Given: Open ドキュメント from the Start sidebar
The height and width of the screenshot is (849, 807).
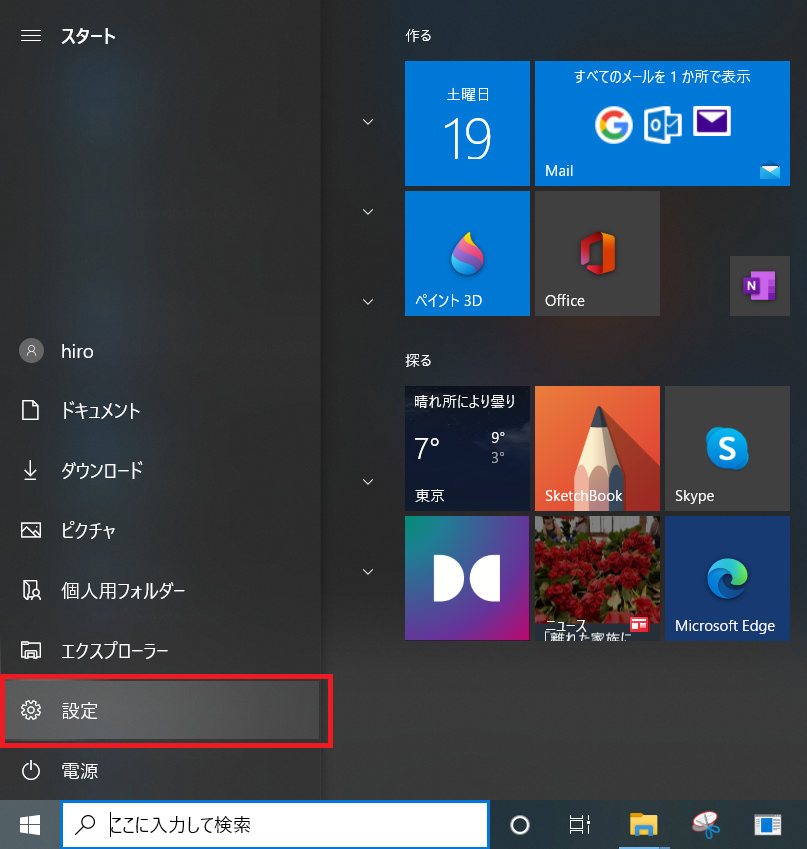Looking at the screenshot, I should [x=162, y=411].
